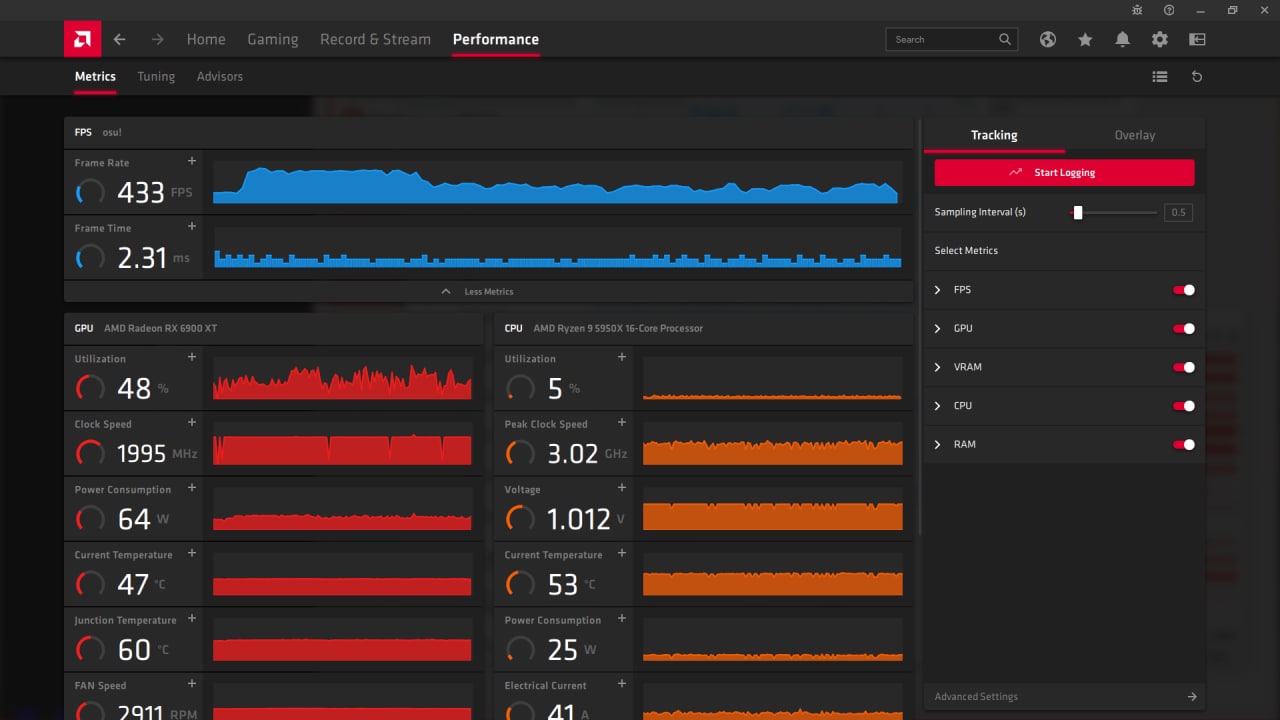Image resolution: width=1280 pixels, height=720 pixels.
Task: Open favorites star icon
Action: pos(1085,40)
